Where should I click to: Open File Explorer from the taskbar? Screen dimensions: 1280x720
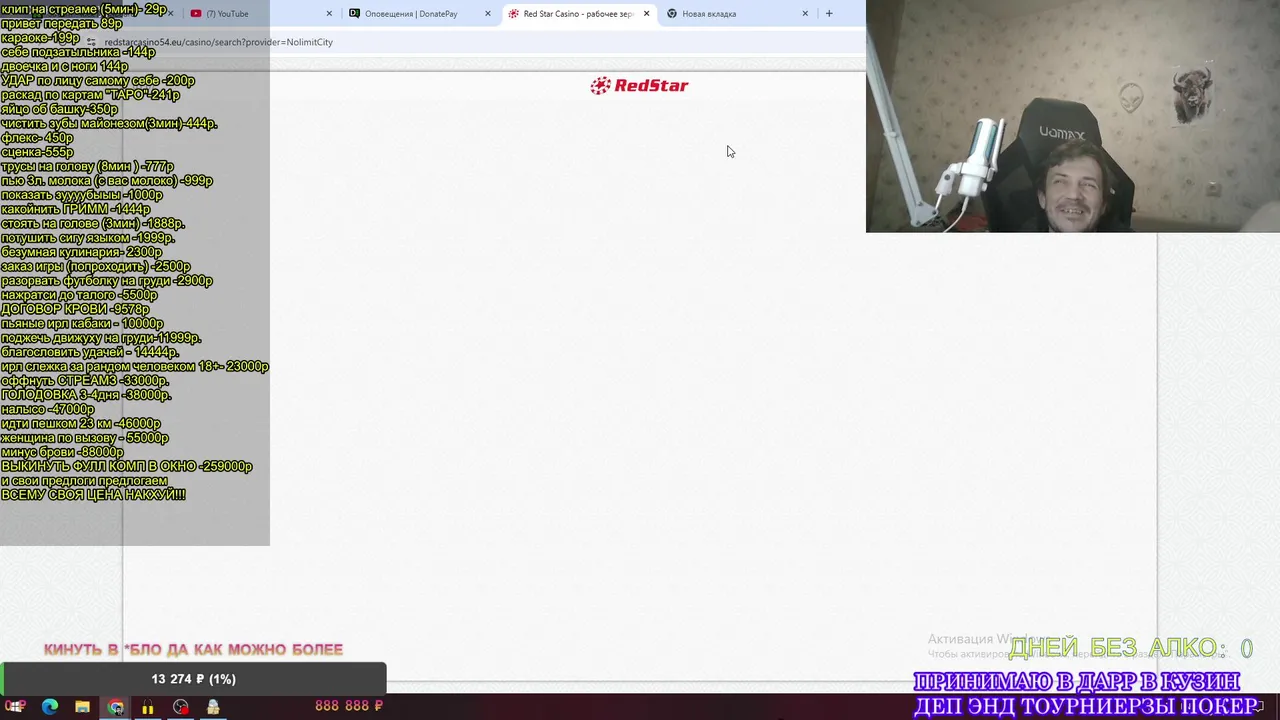click(83, 707)
